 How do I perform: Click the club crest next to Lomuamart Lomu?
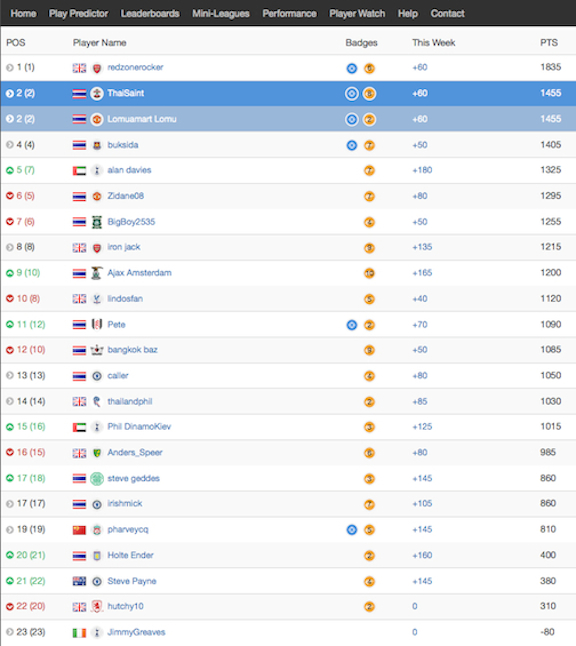(97, 119)
